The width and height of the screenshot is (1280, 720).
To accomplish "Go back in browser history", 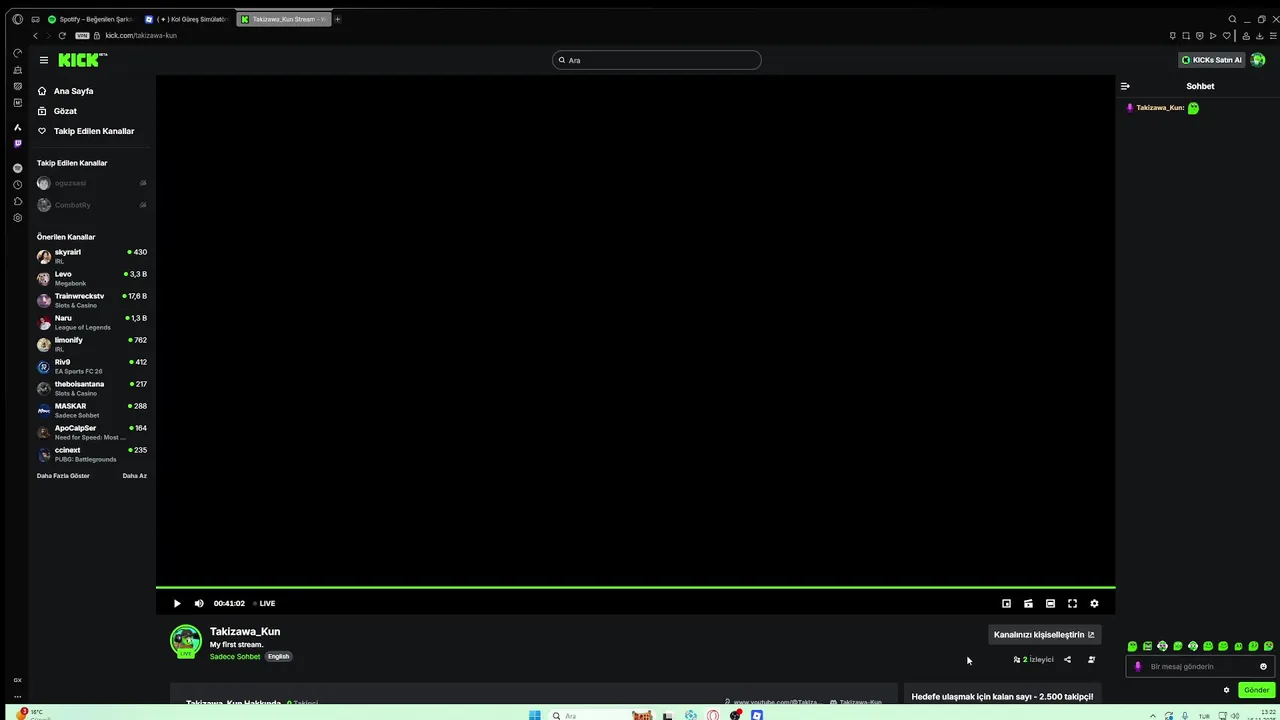I will 35,35.
